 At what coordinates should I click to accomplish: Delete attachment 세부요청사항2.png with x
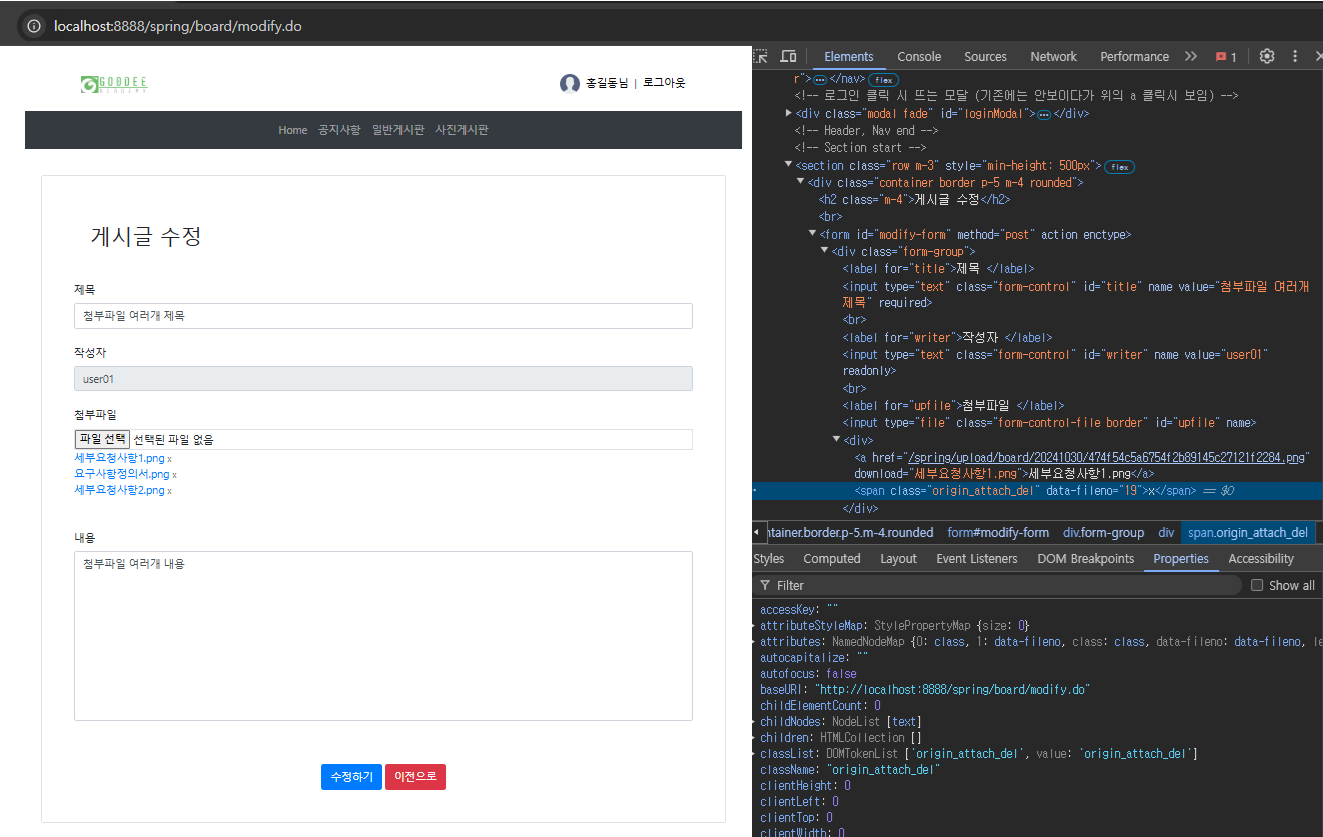click(x=169, y=491)
